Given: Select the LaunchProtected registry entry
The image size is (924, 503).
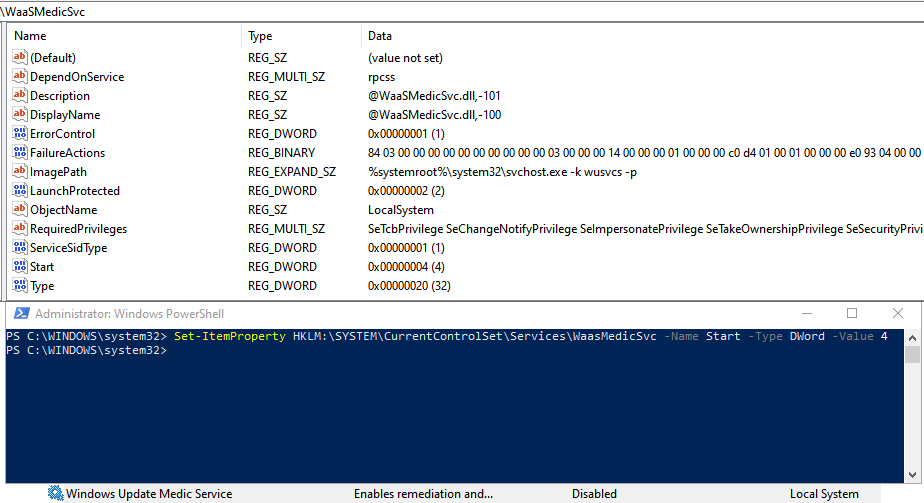Looking at the screenshot, I should [75, 191].
